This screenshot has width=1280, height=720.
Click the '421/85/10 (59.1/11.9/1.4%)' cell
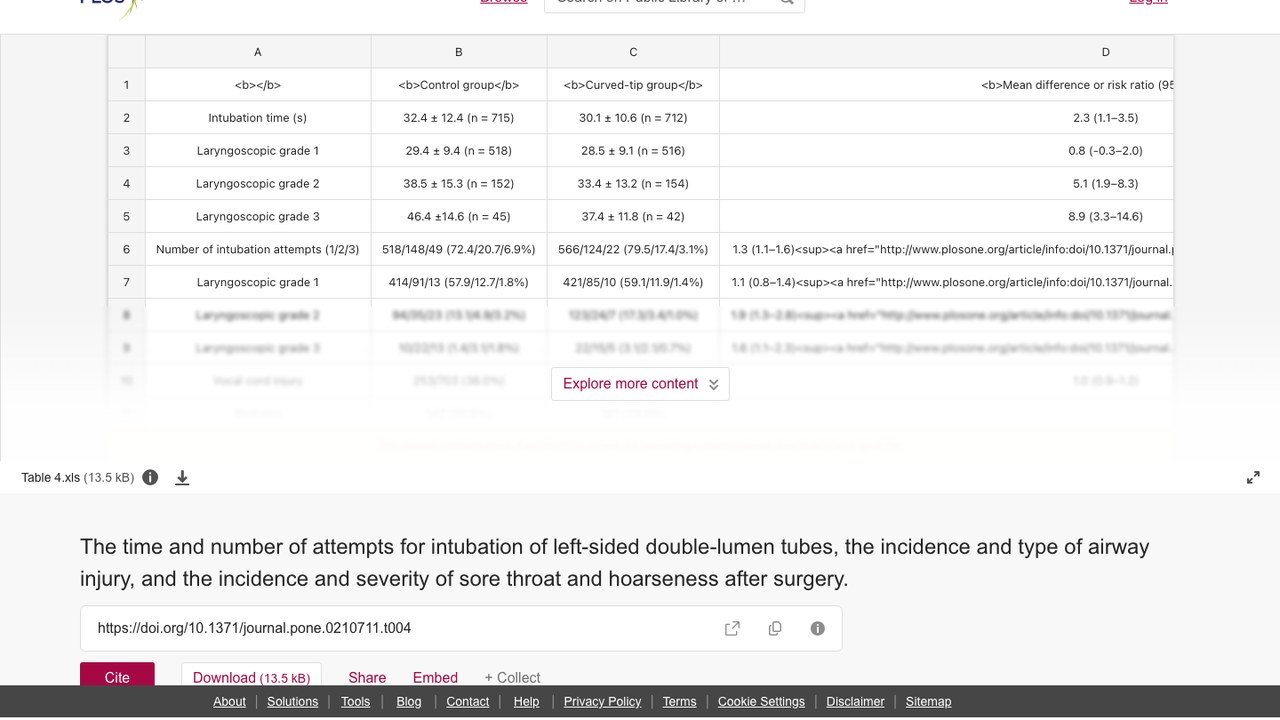(633, 282)
